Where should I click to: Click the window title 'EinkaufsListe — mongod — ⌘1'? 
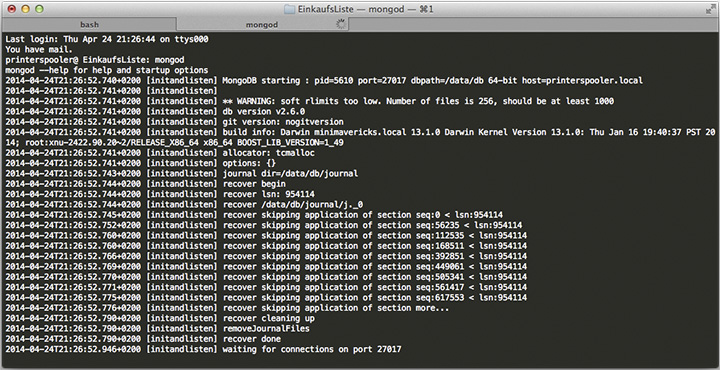pyautogui.click(x=366, y=9)
